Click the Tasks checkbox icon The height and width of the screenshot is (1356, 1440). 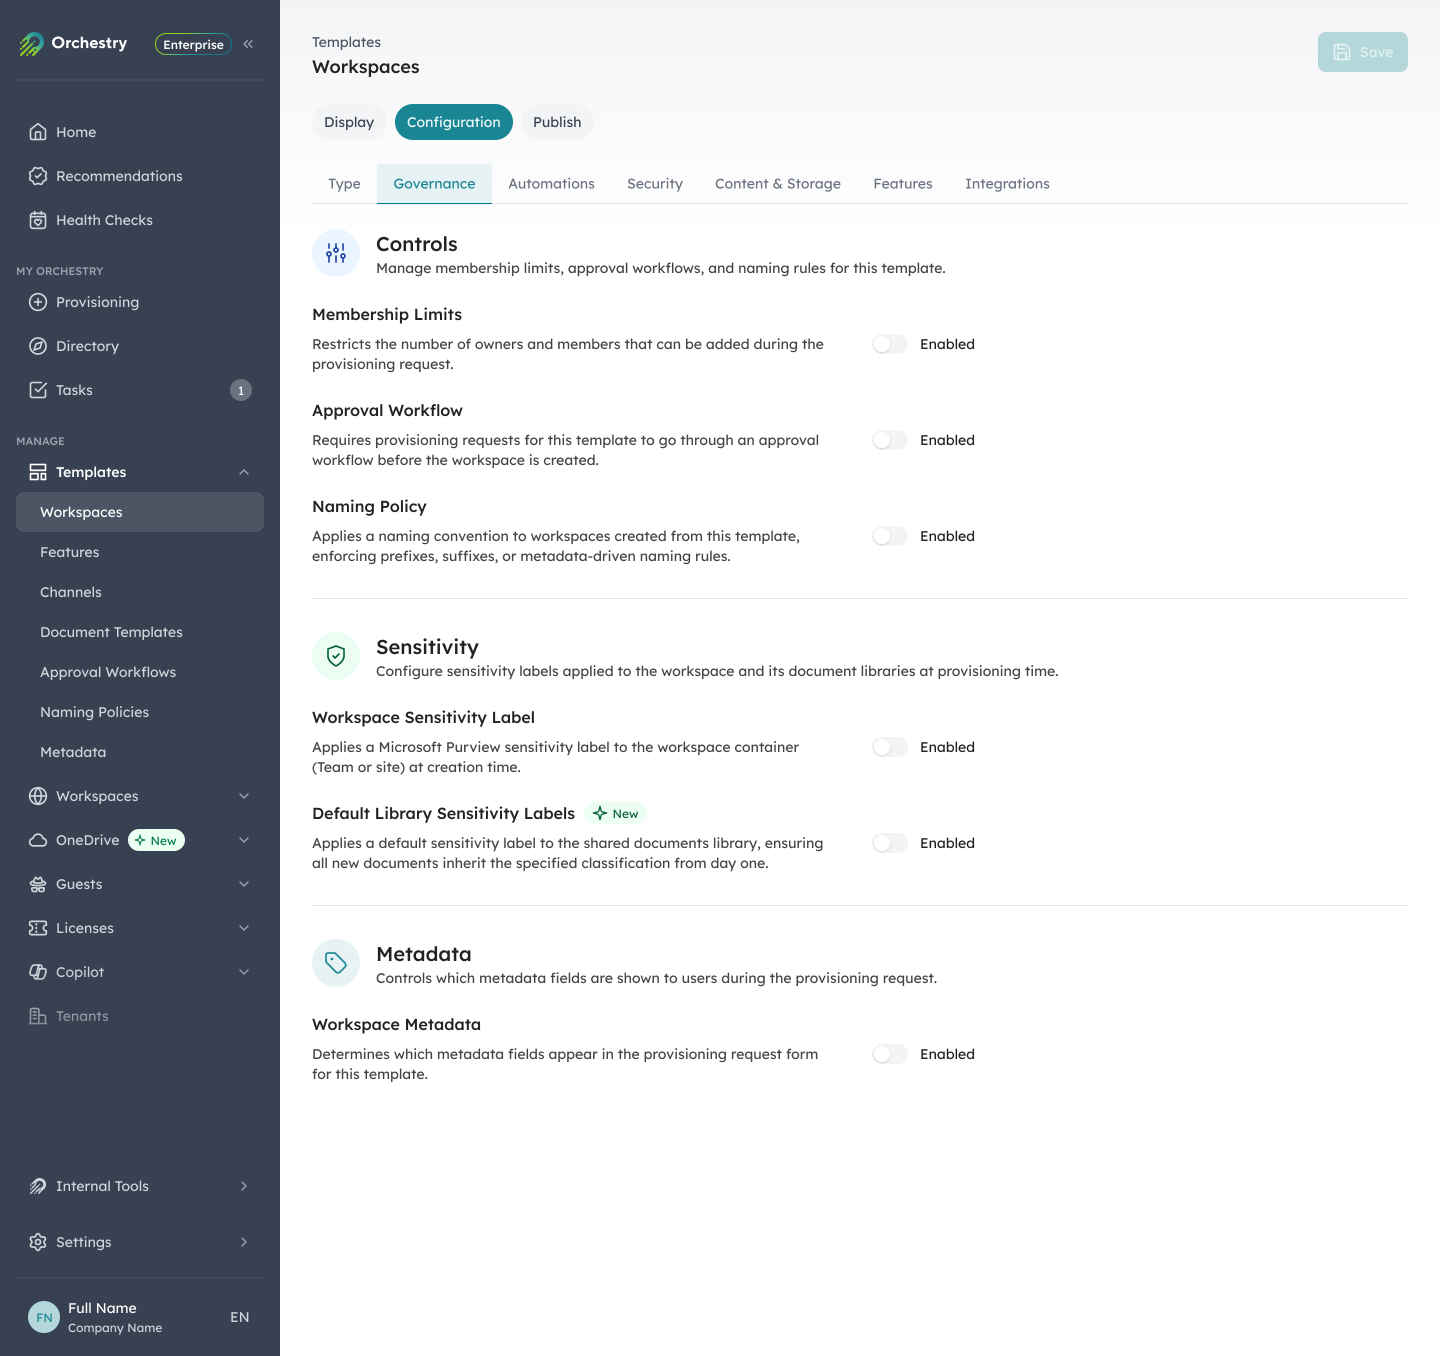(x=38, y=390)
